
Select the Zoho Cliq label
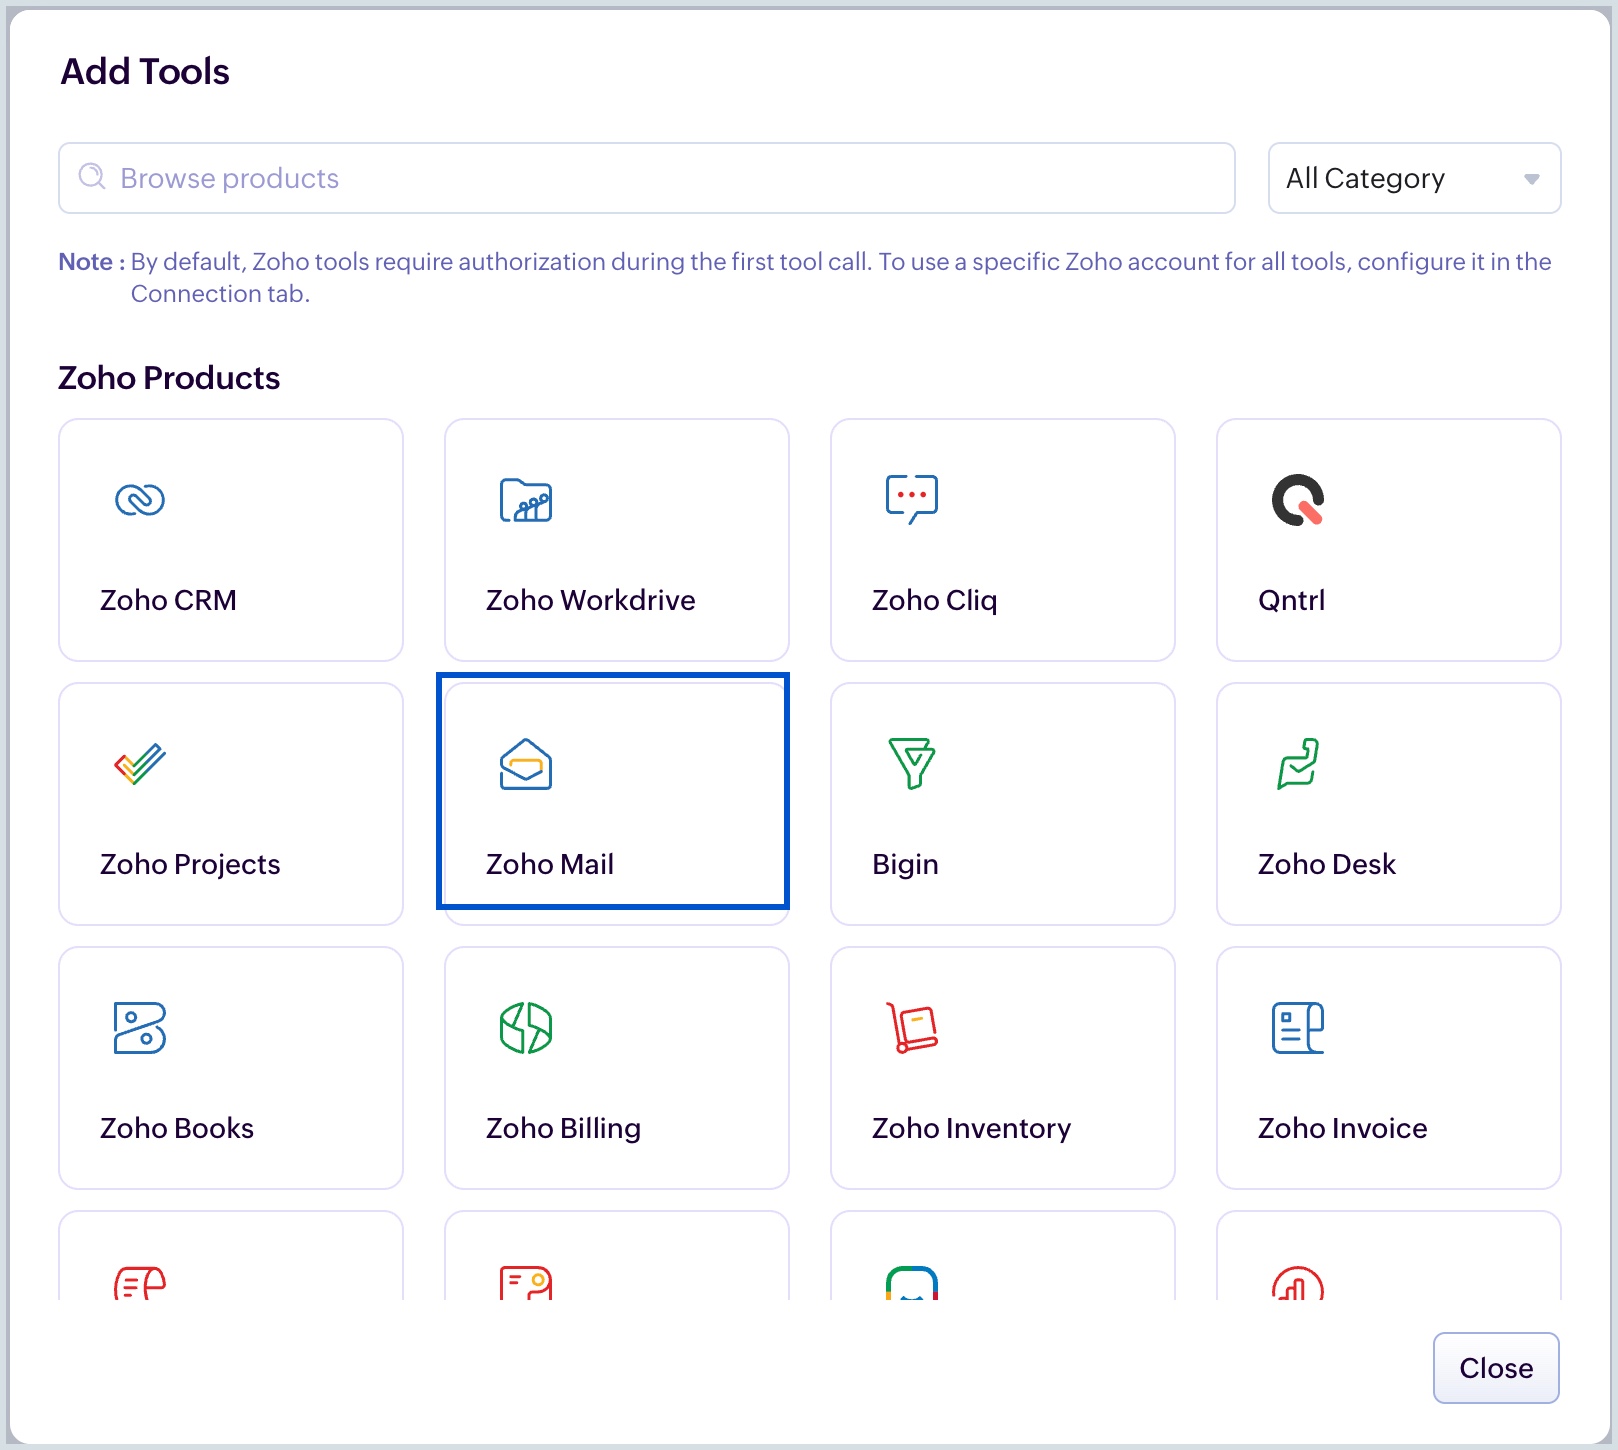pyautogui.click(x=935, y=600)
